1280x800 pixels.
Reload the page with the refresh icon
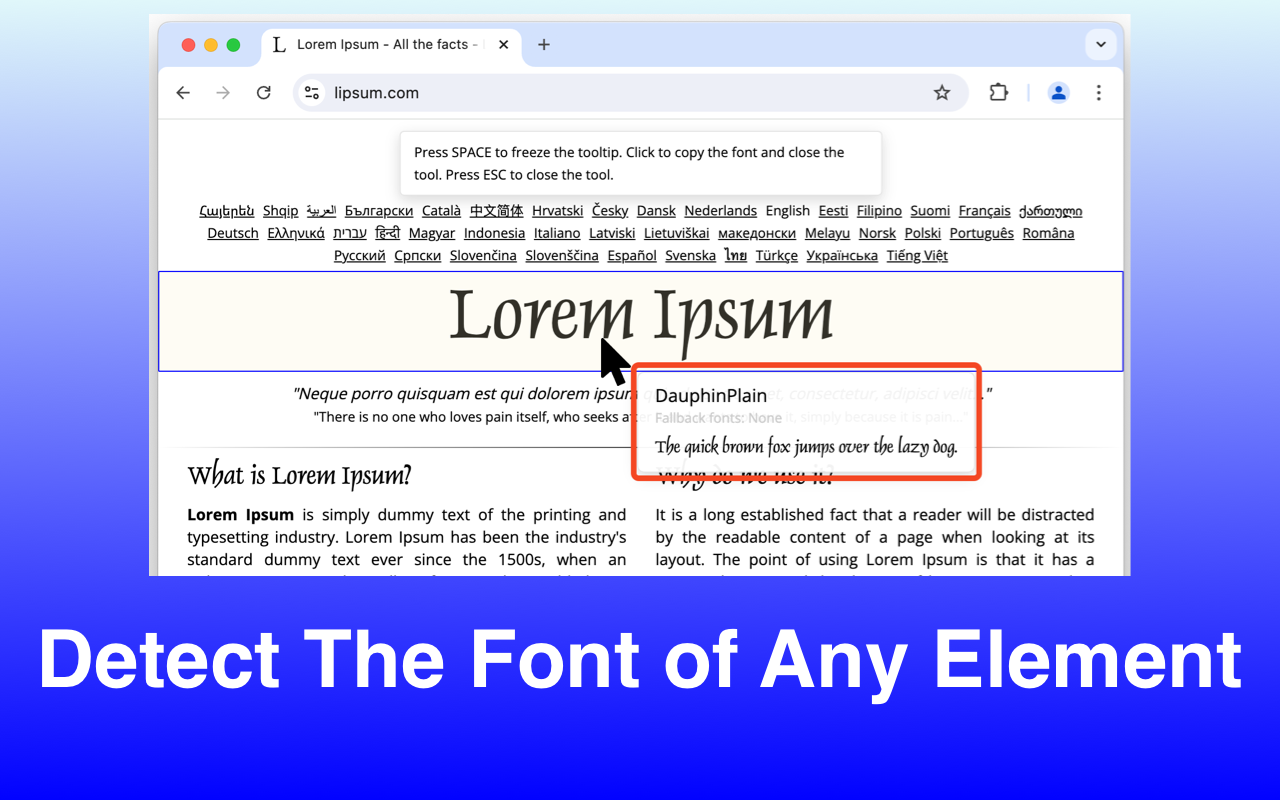point(264,93)
